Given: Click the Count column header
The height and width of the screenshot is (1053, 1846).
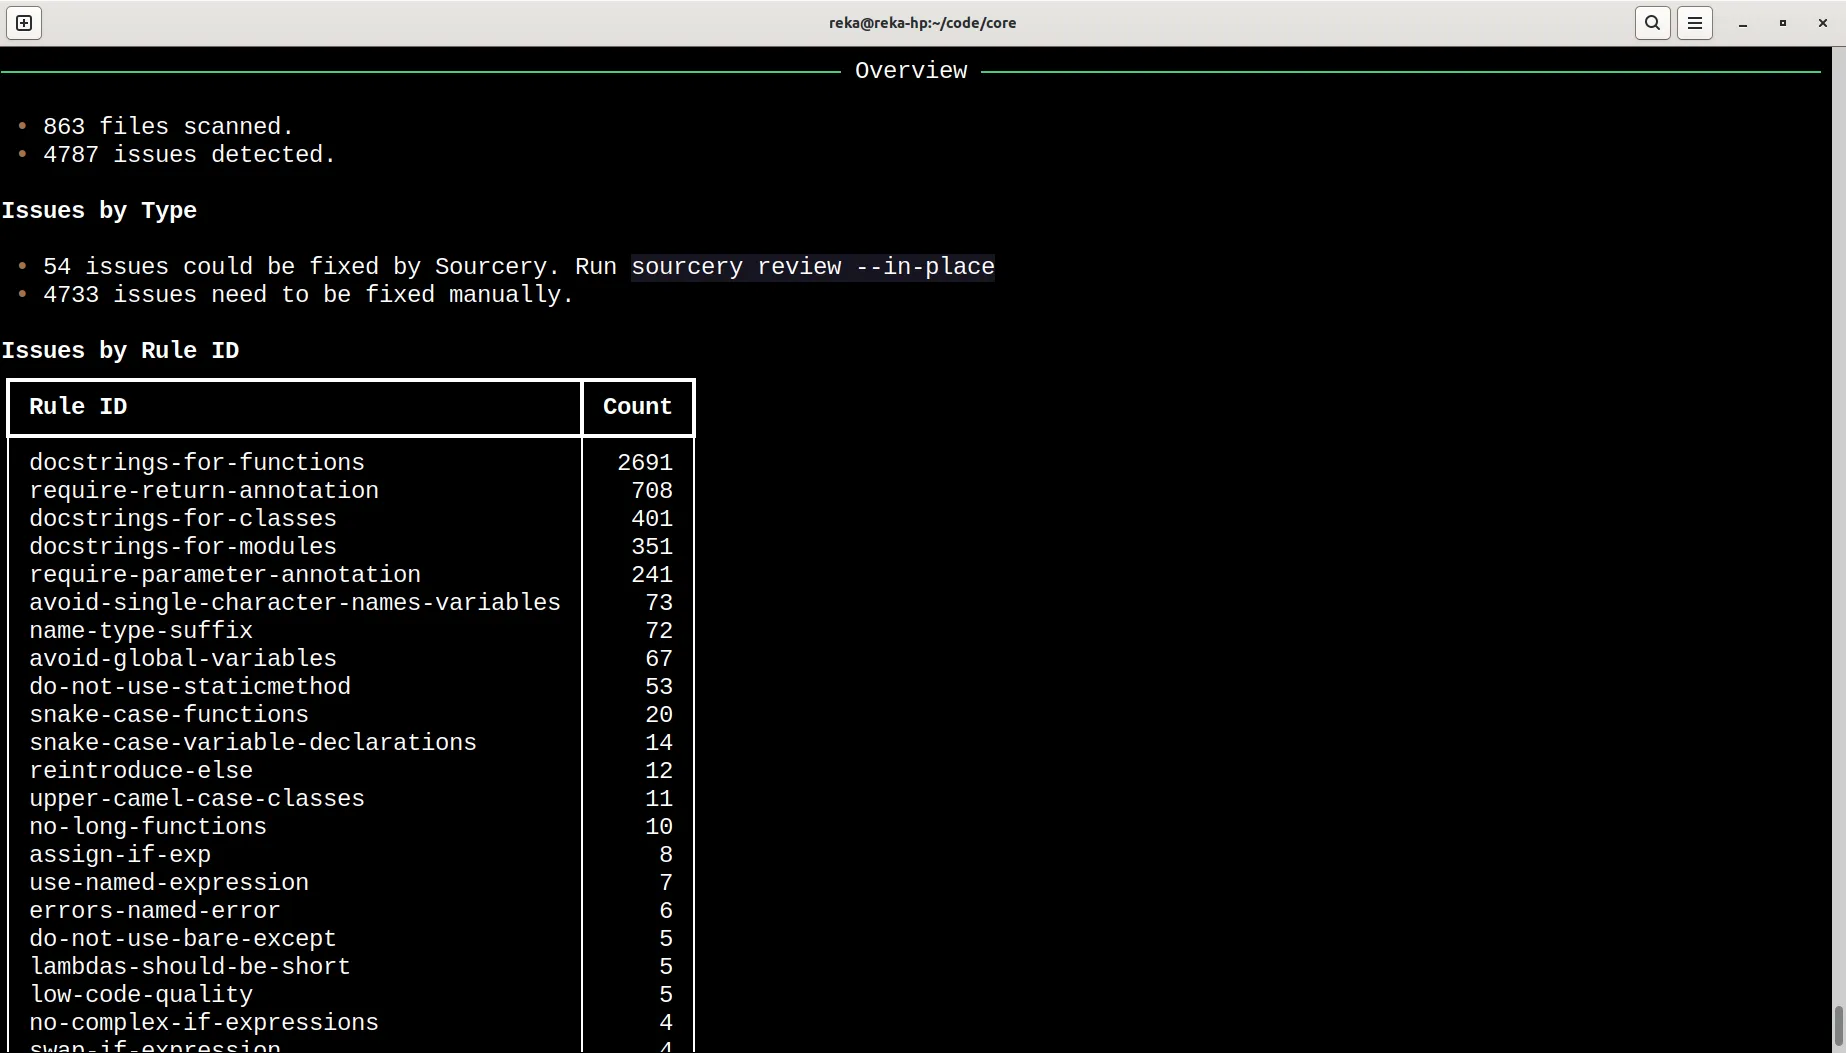Looking at the screenshot, I should click(x=636, y=407).
